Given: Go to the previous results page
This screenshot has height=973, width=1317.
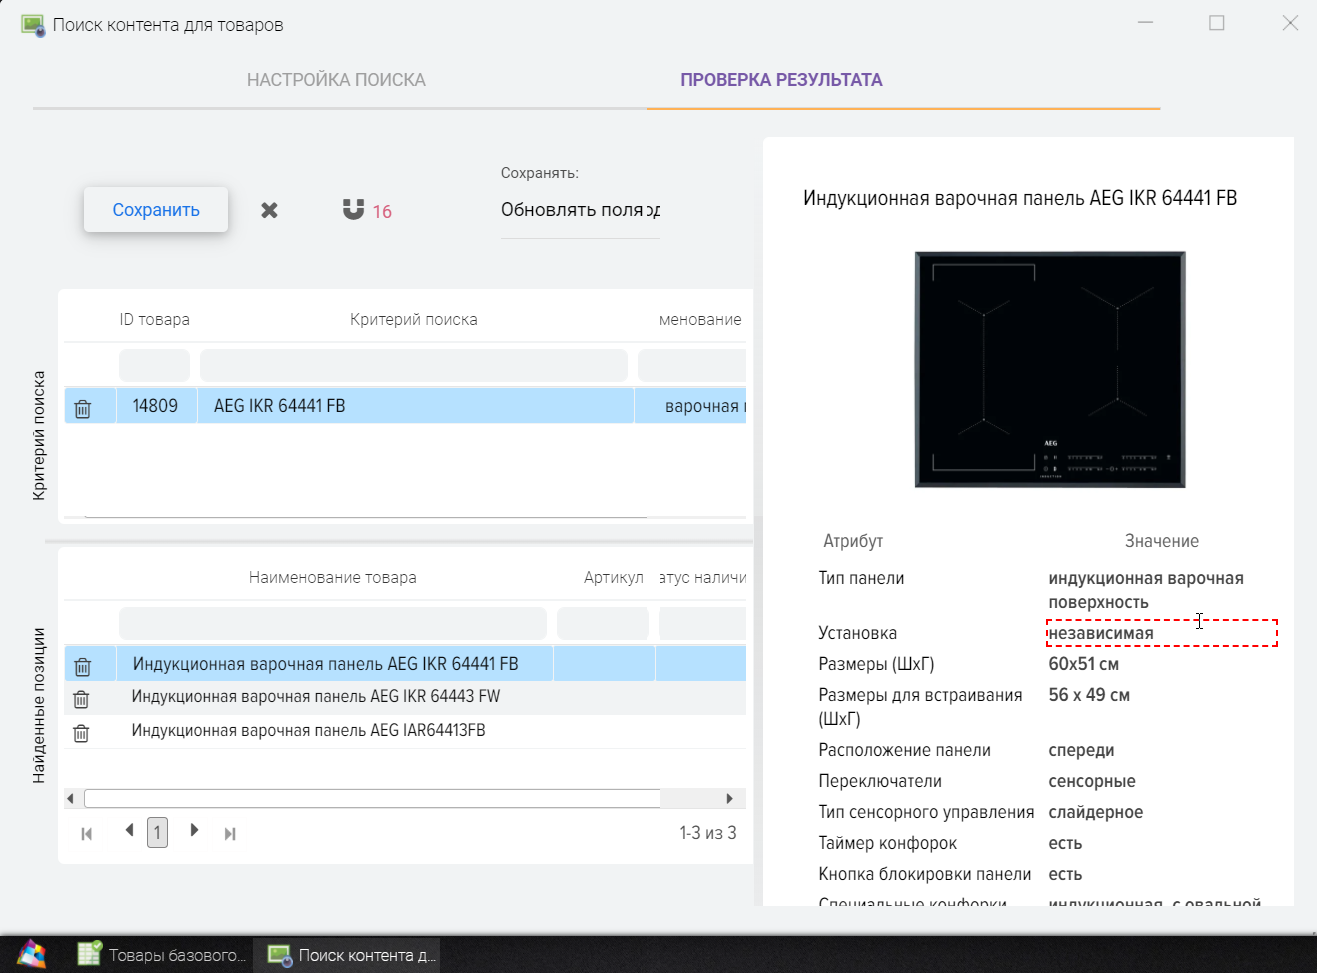Looking at the screenshot, I should pos(129,831).
